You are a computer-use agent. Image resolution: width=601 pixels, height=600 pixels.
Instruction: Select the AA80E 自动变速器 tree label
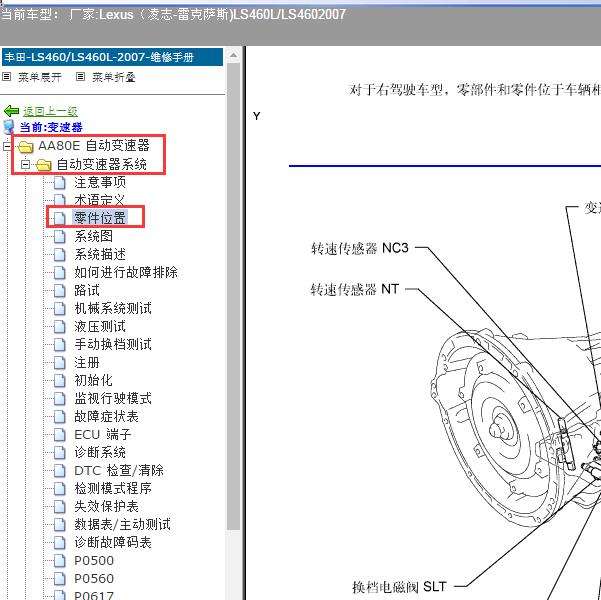point(94,146)
